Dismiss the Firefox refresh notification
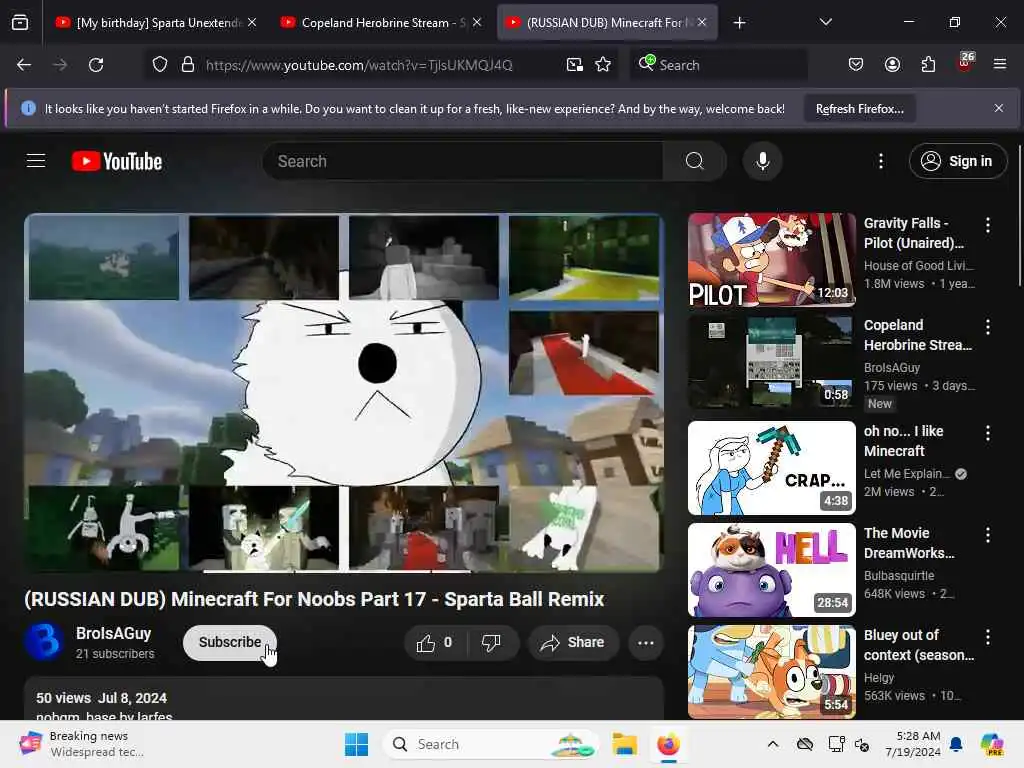 999,108
